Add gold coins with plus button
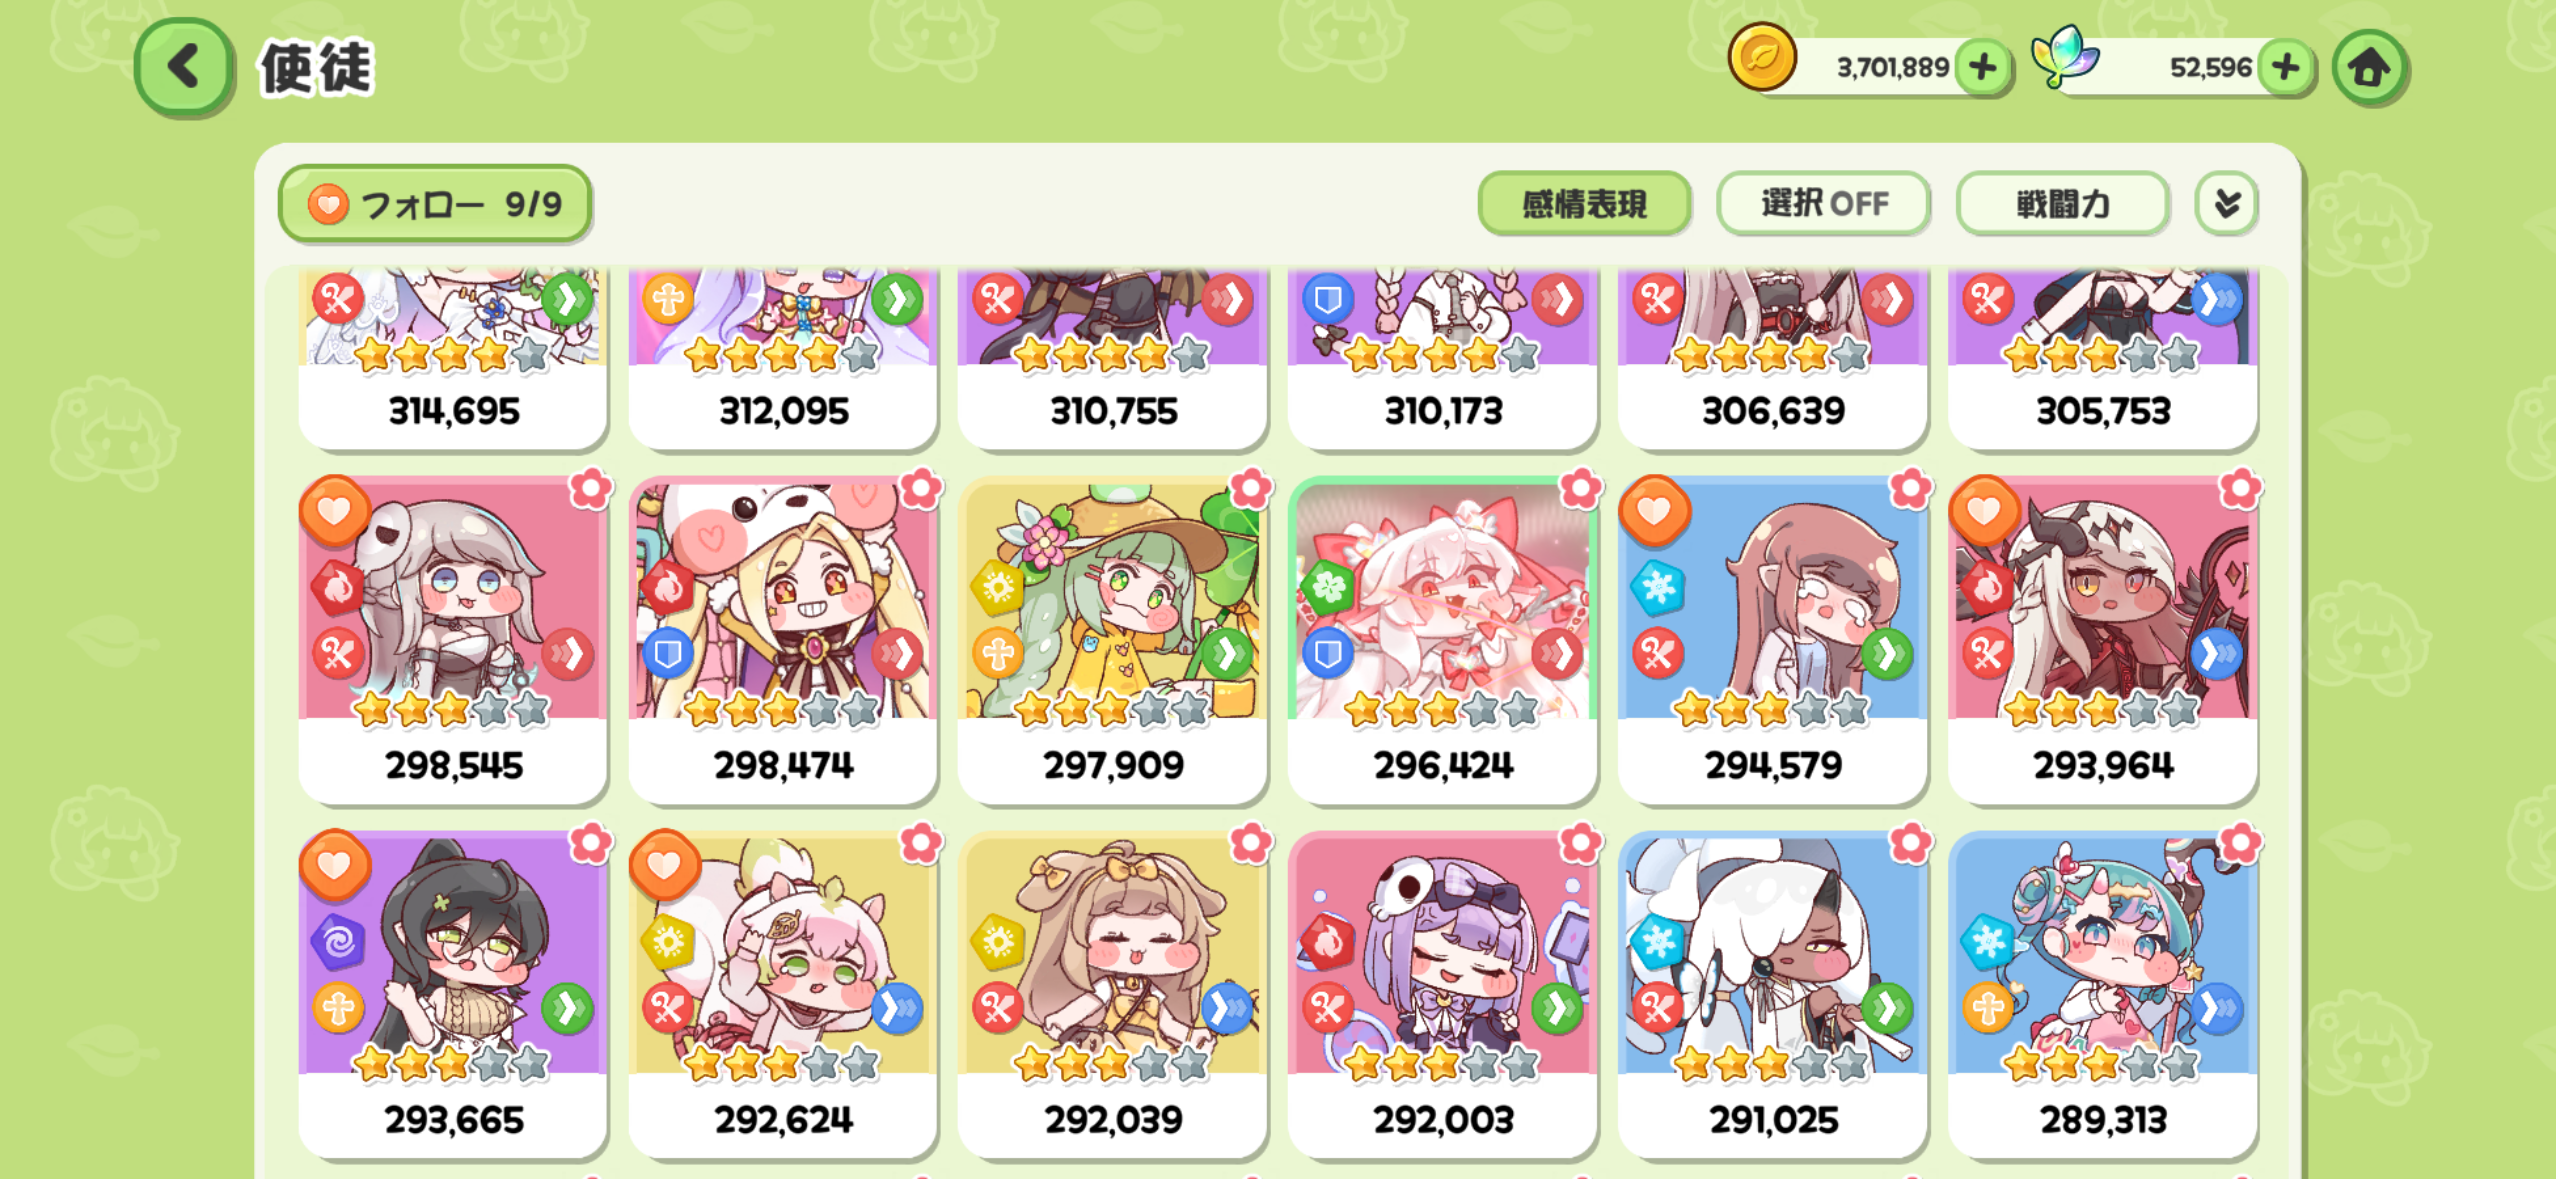 [x=1983, y=68]
